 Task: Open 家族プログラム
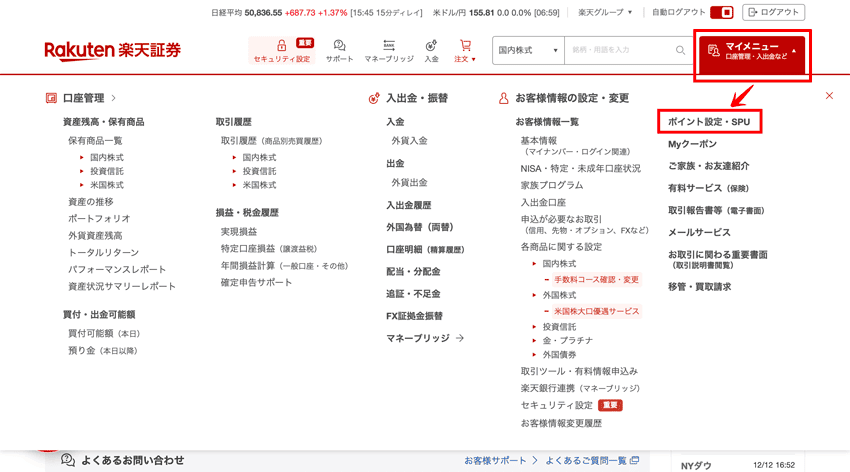point(552,185)
